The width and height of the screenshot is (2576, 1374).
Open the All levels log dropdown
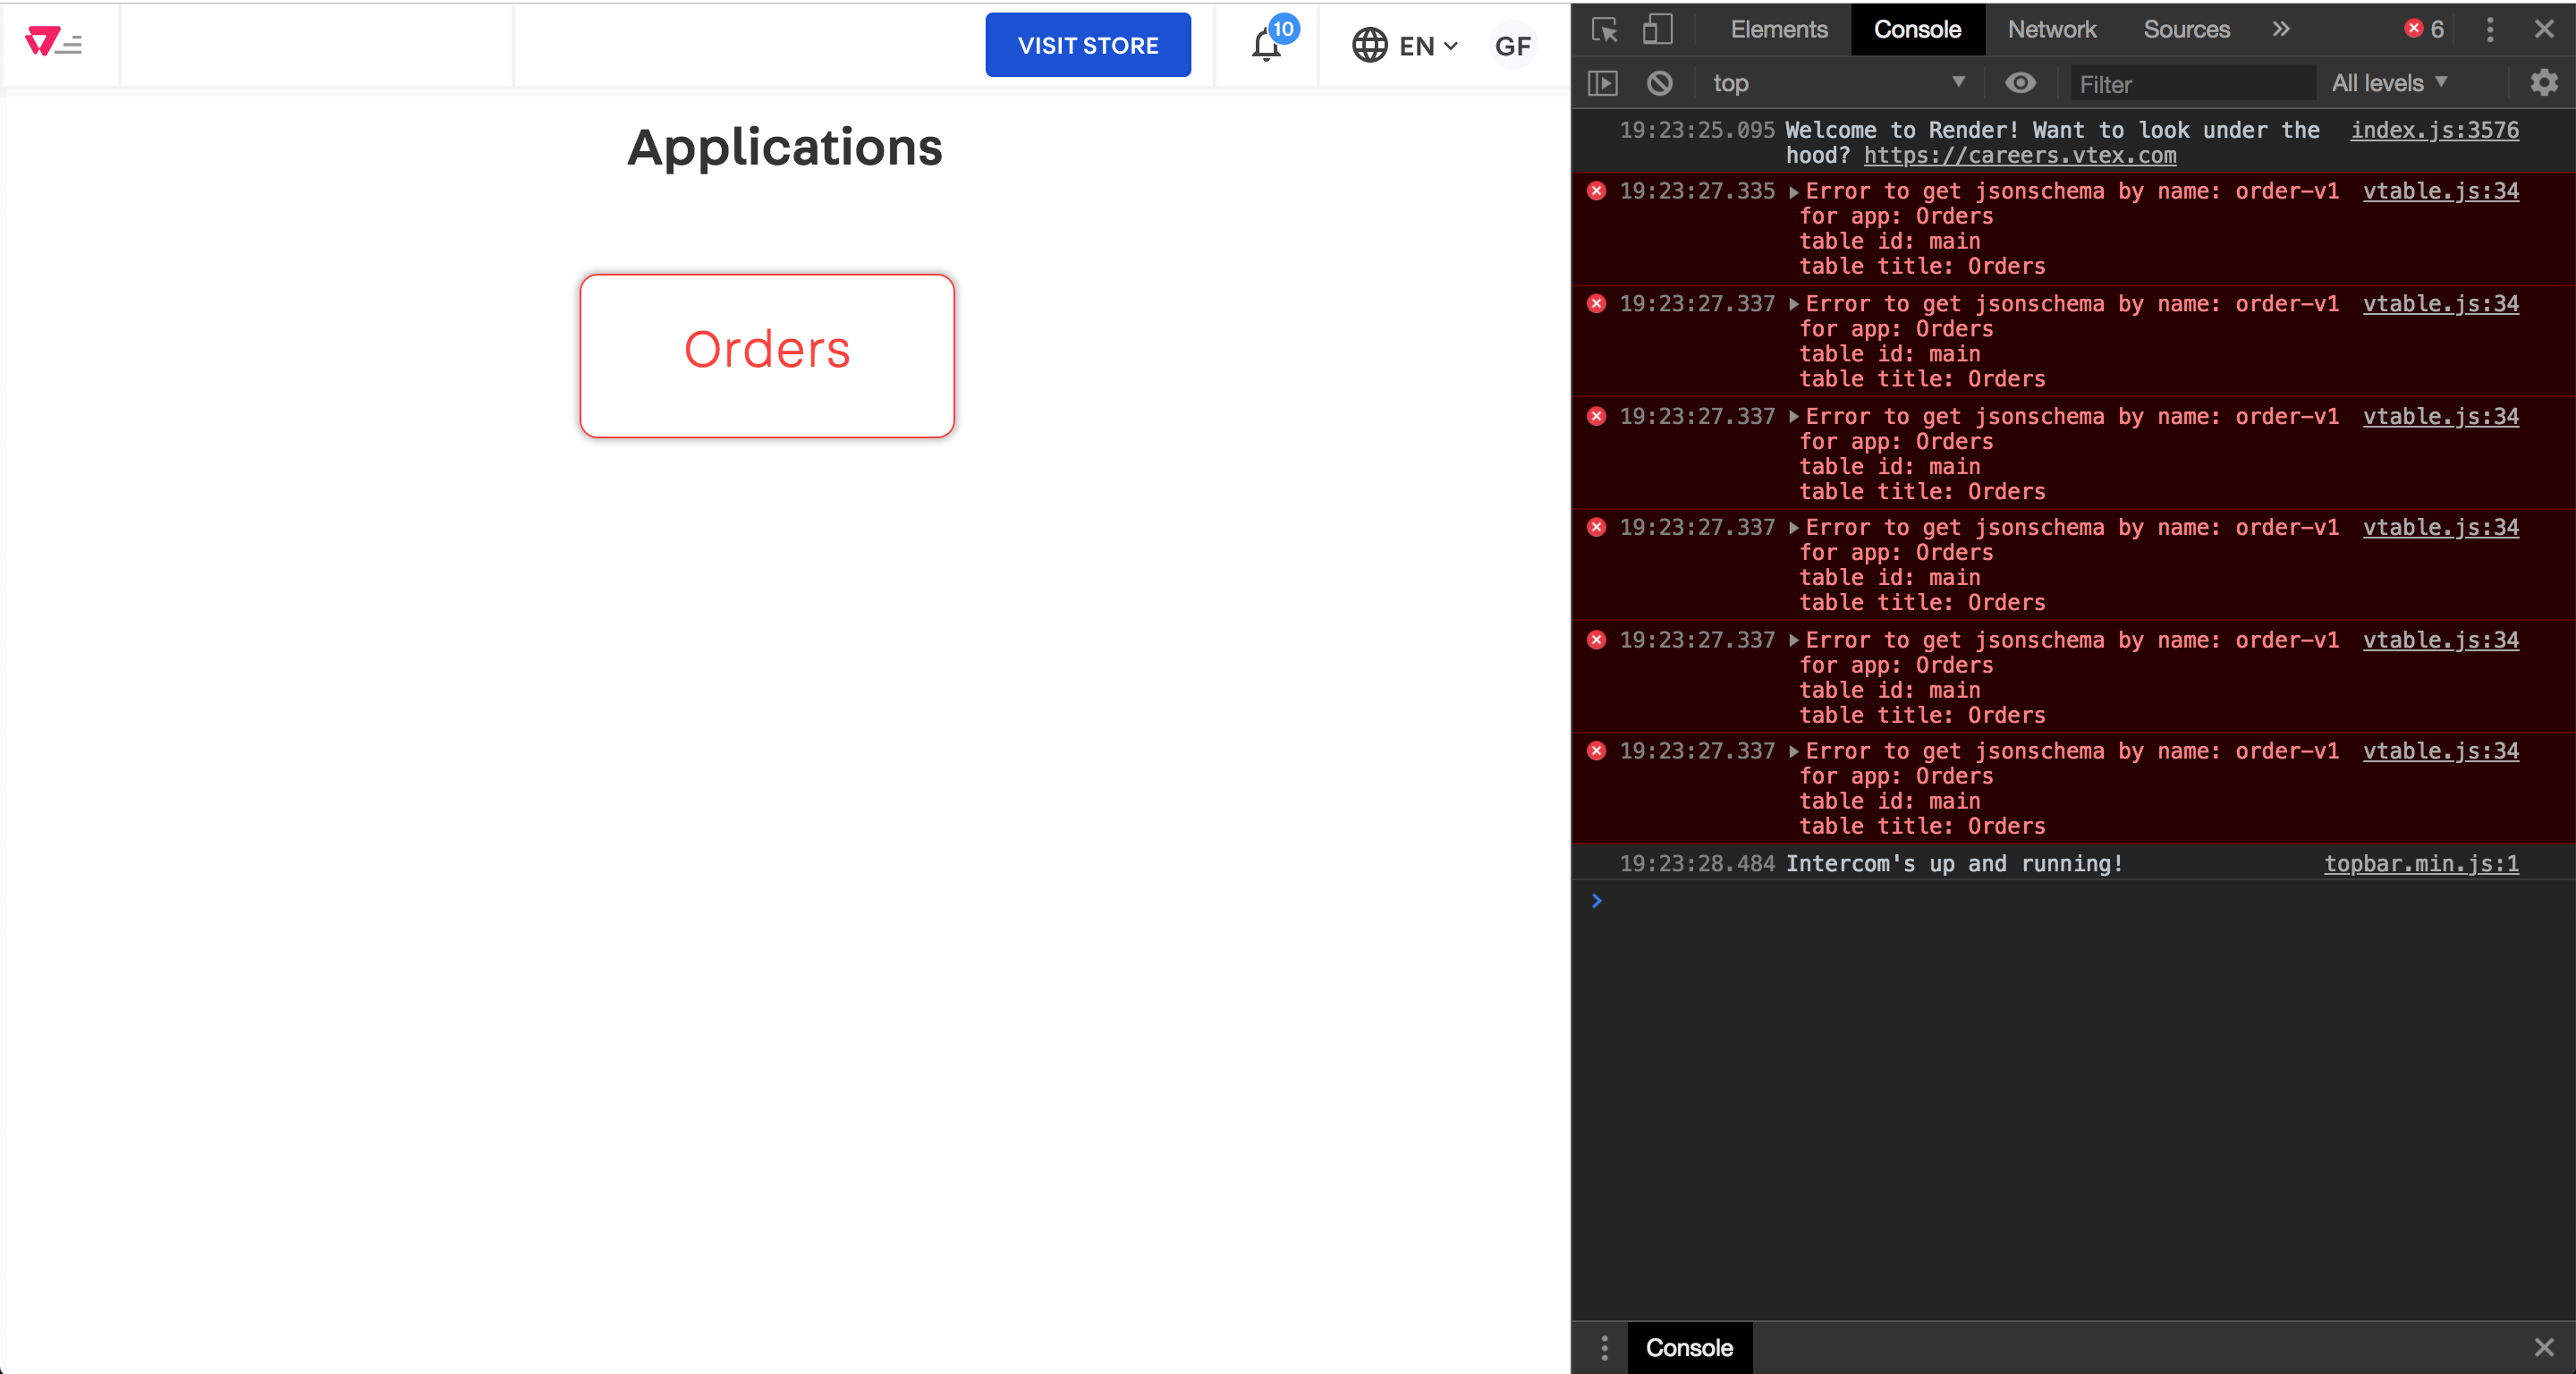[x=2388, y=83]
